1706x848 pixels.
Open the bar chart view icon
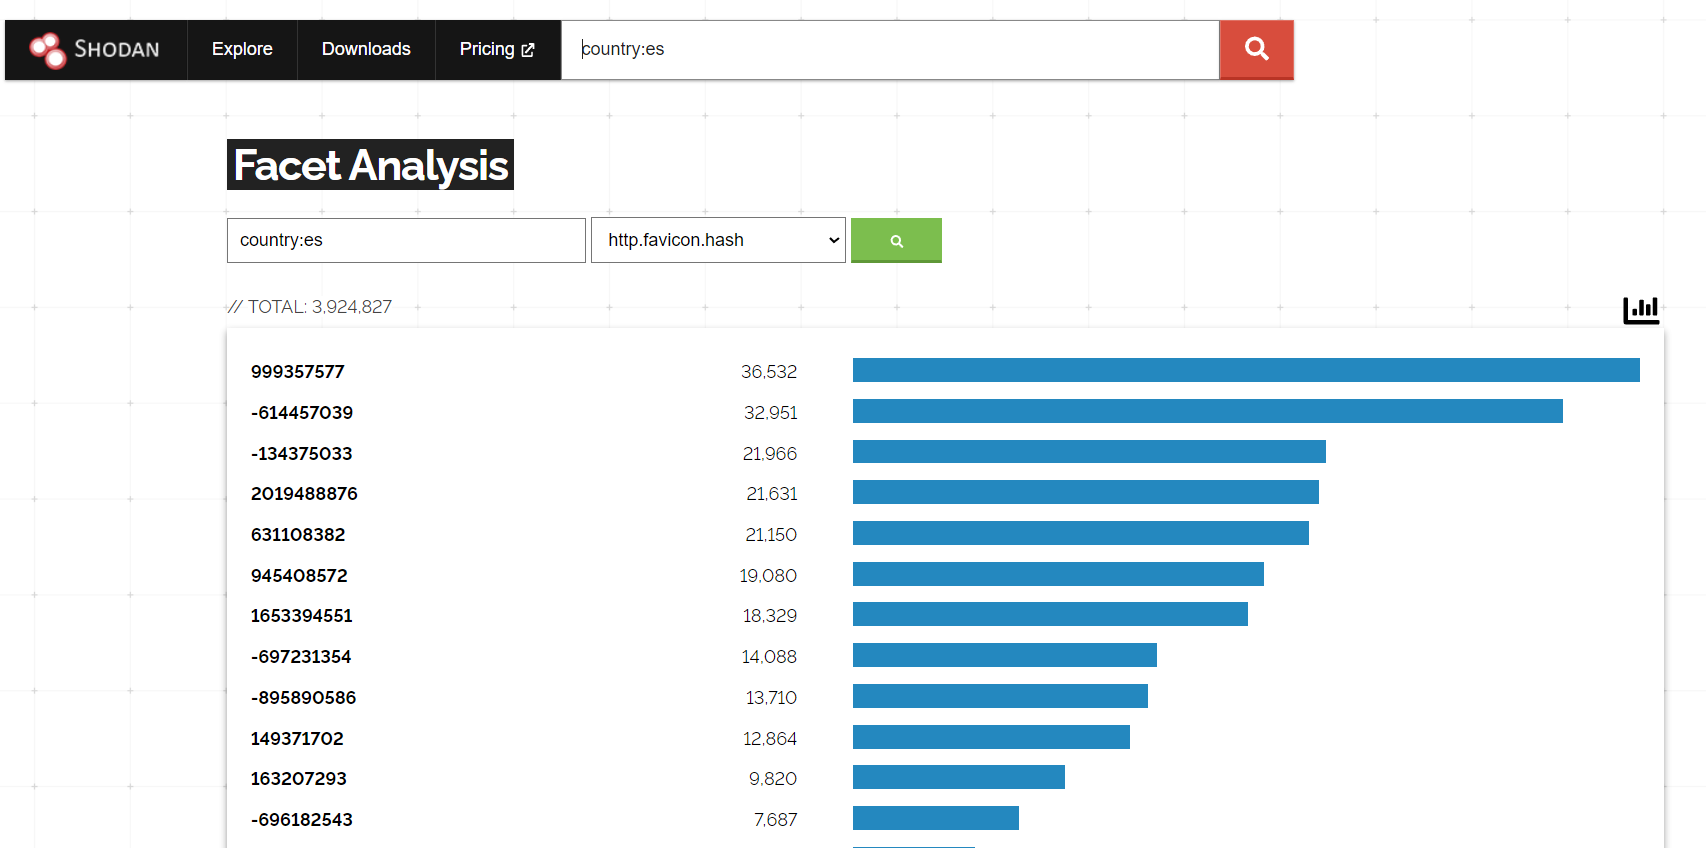(1641, 310)
